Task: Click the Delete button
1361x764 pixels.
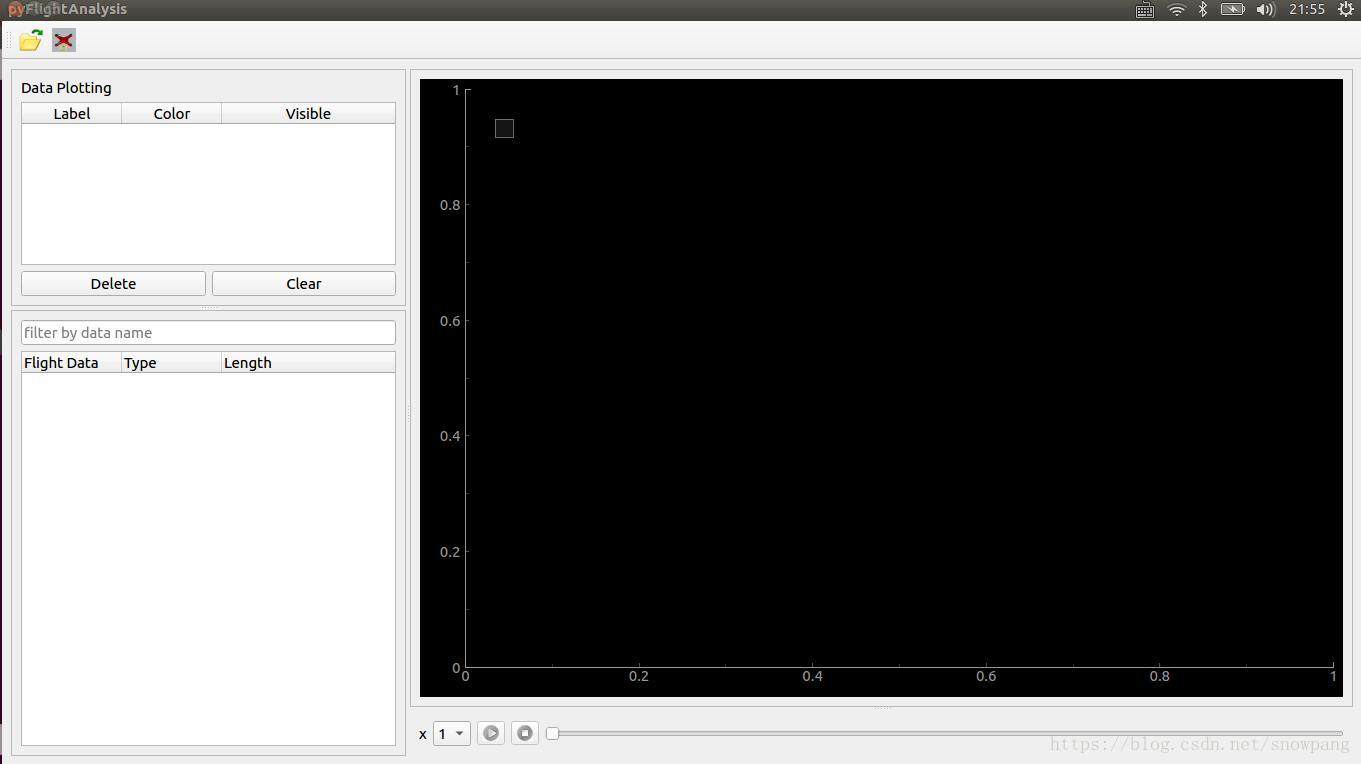Action: 113,284
